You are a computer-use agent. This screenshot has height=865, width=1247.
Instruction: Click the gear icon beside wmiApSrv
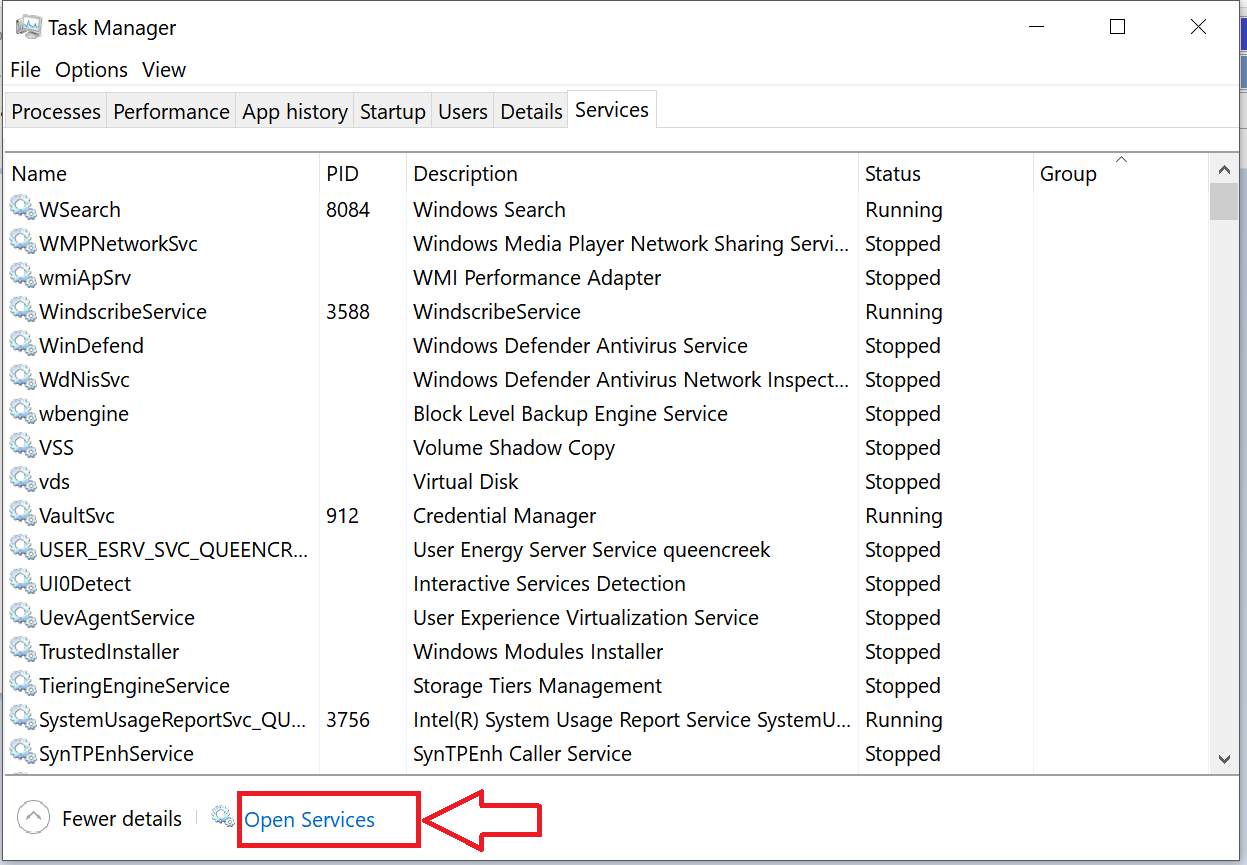[23, 276]
